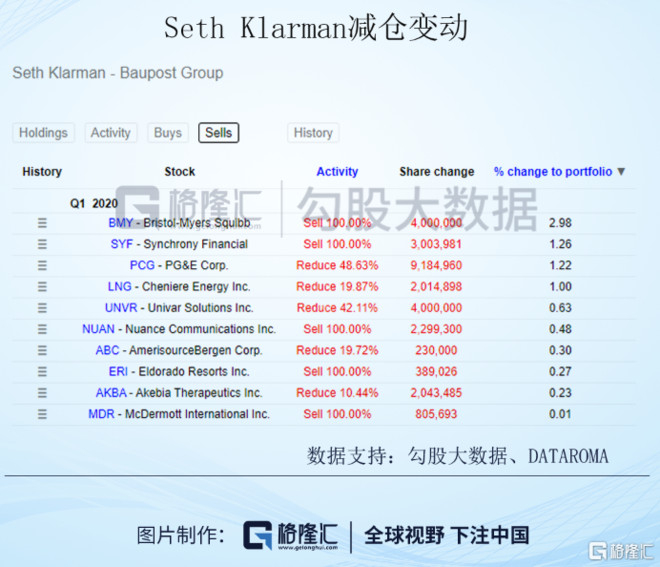Switch to the Holdings tab
The width and height of the screenshot is (660, 567).
[x=43, y=133]
